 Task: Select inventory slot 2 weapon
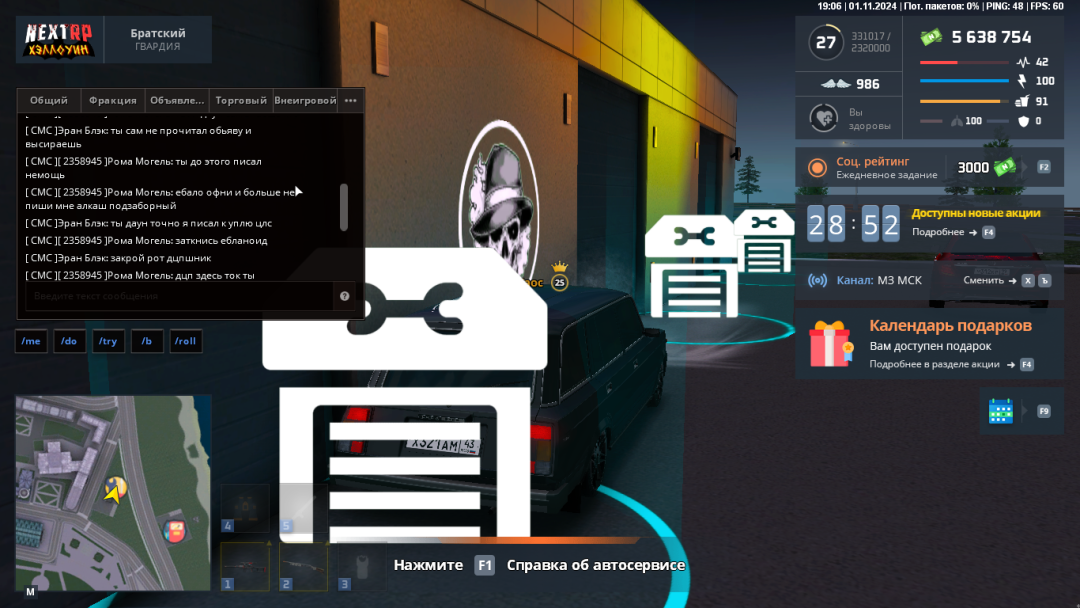303,567
